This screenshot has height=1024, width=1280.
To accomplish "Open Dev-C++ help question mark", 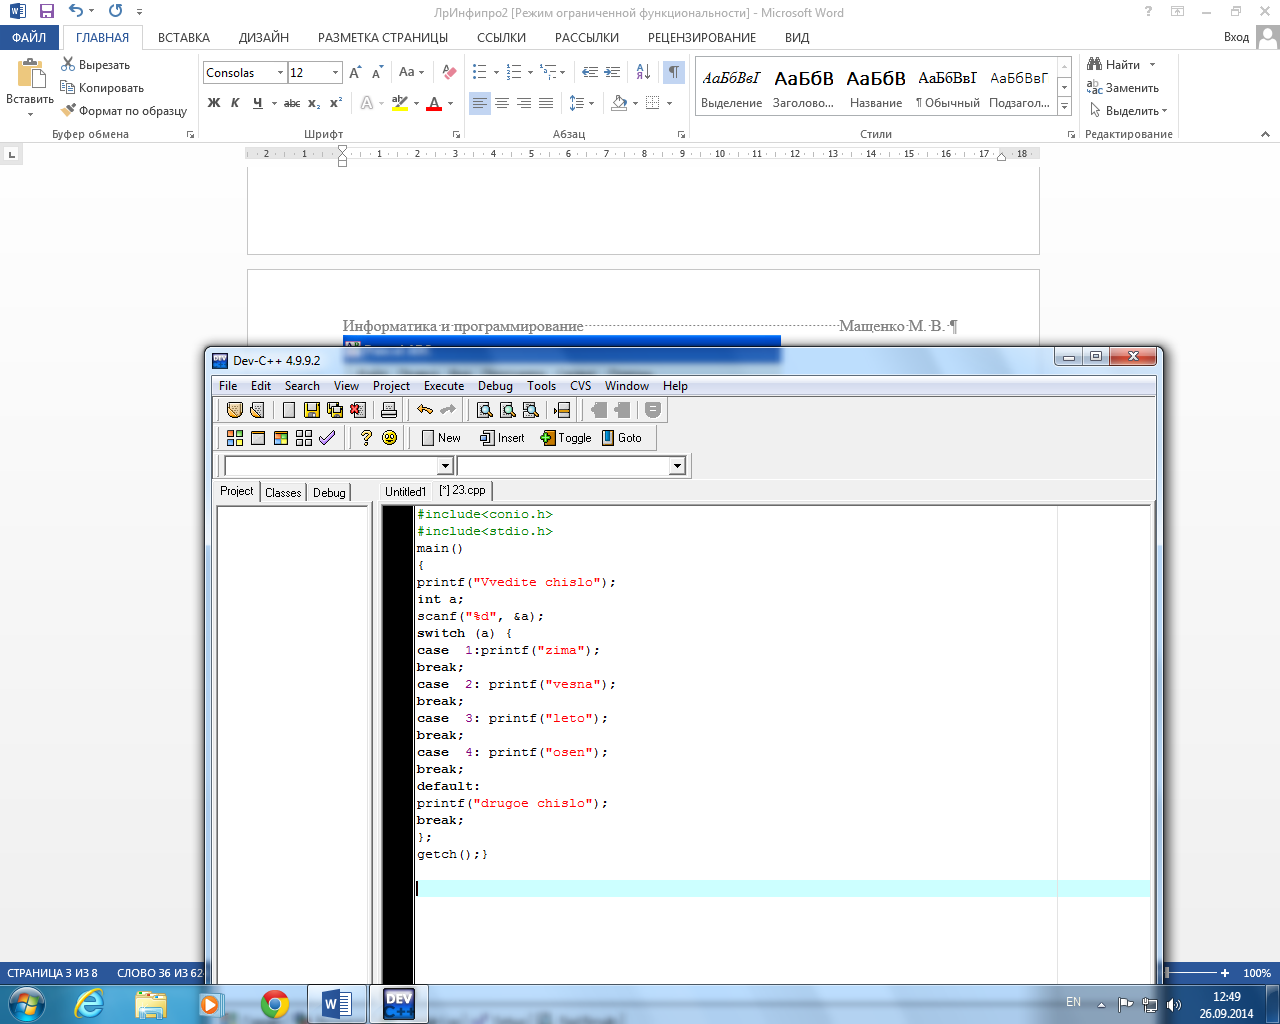I will (366, 438).
